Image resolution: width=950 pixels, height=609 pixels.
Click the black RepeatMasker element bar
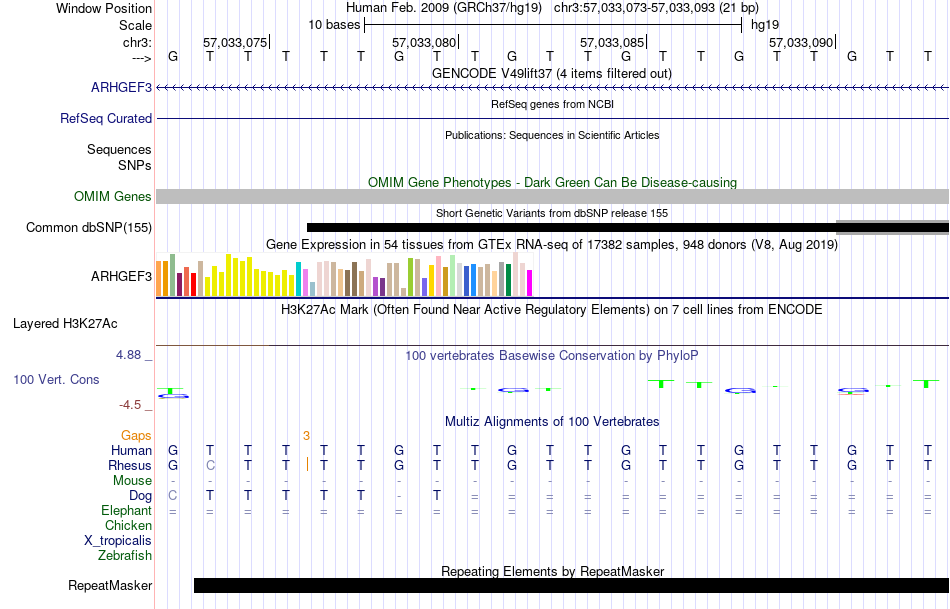571,585
